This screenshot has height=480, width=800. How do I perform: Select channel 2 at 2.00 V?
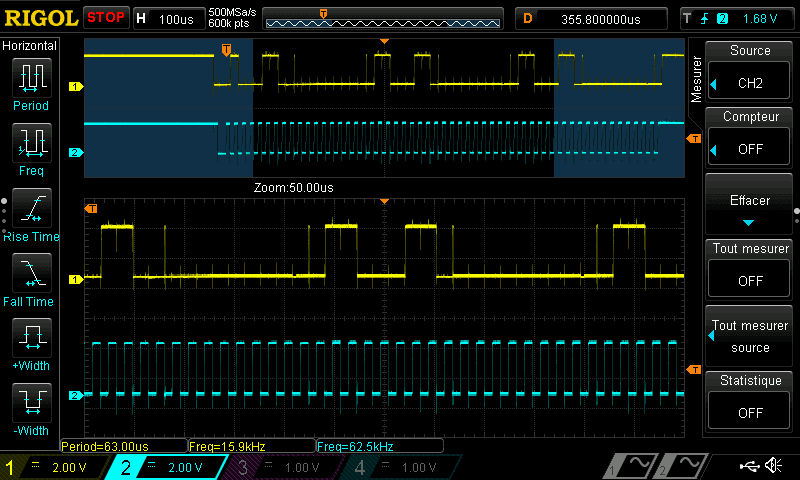[167, 467]
